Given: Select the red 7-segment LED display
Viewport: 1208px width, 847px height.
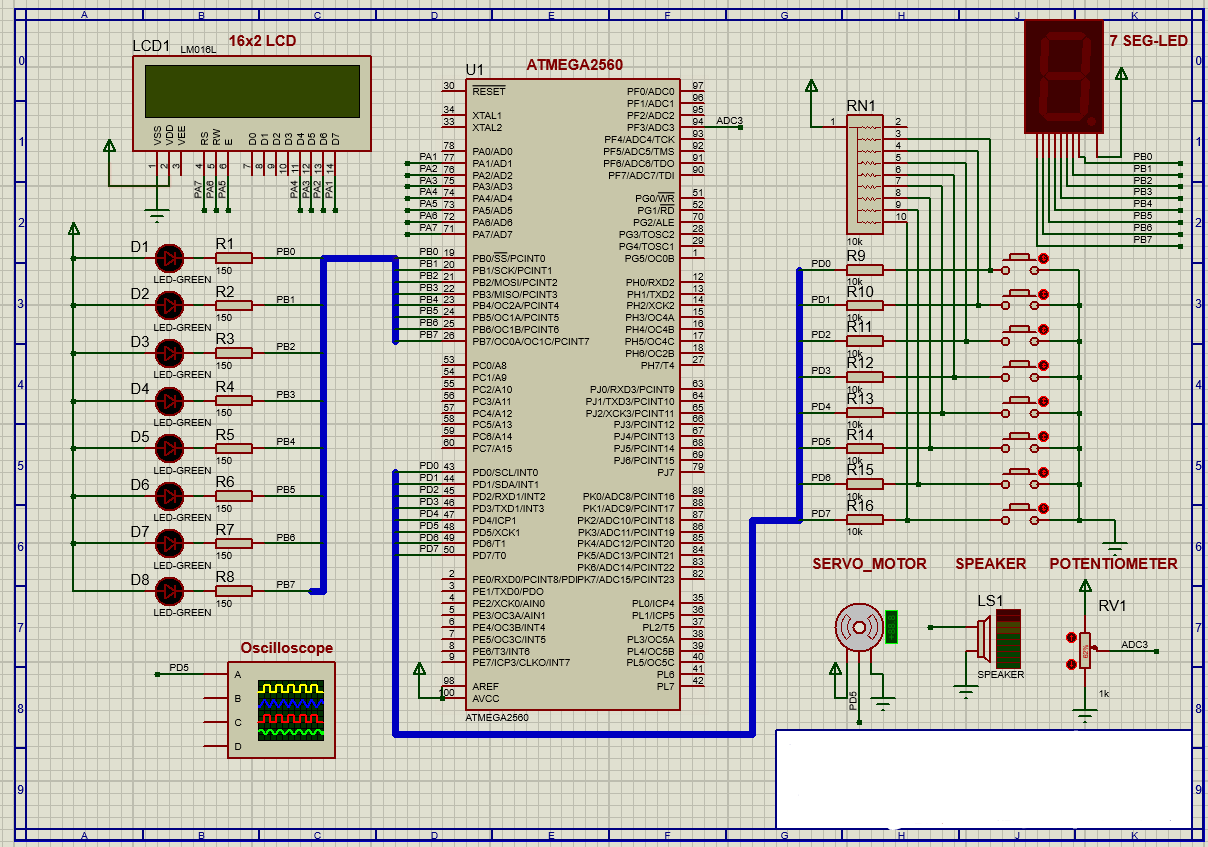Looking at the screenshot, I should (1064, 78).
